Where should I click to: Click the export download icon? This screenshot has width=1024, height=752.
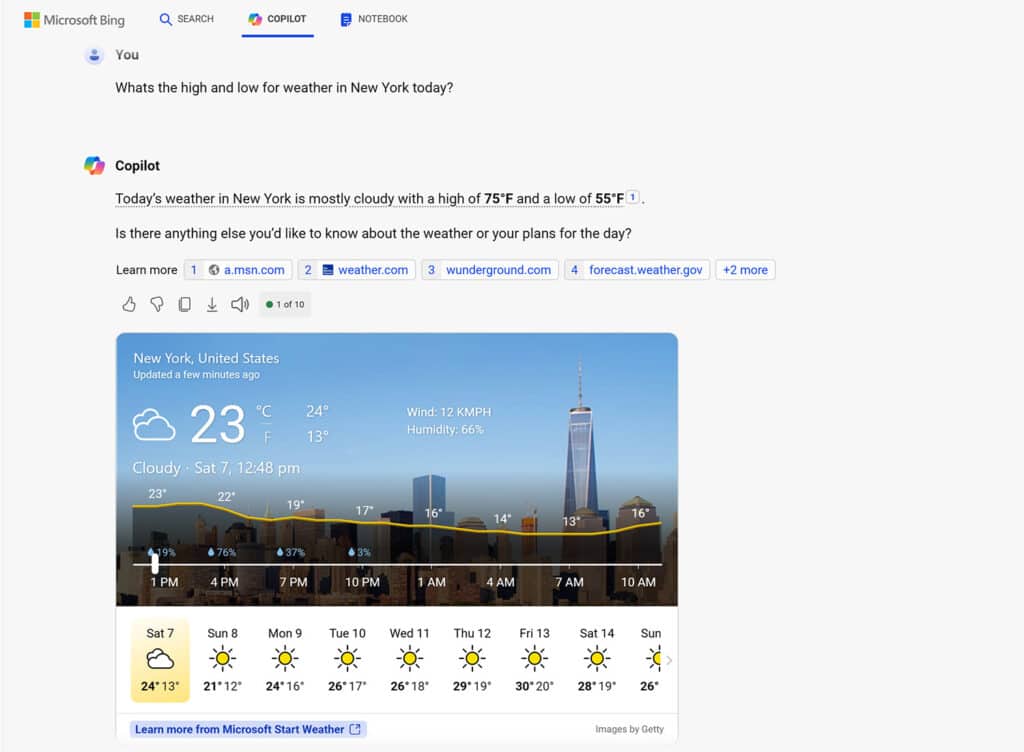tap(212, 304)
